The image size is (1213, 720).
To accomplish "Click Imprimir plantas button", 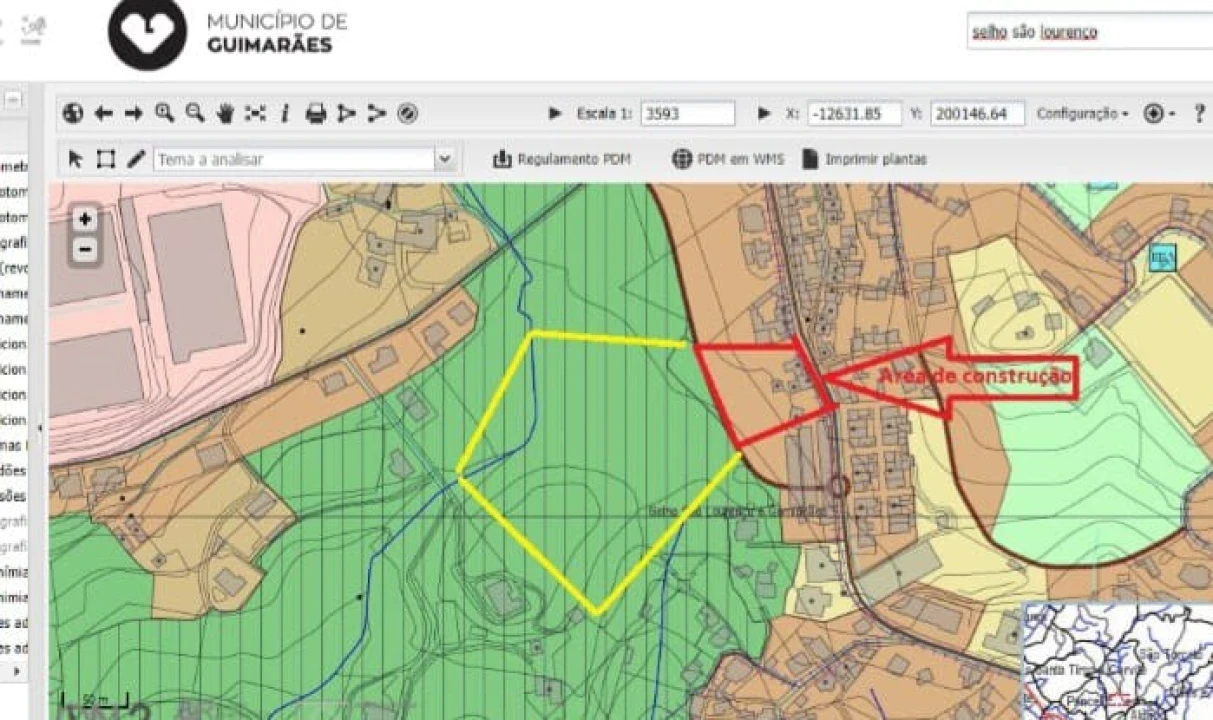I will point(865,159).
